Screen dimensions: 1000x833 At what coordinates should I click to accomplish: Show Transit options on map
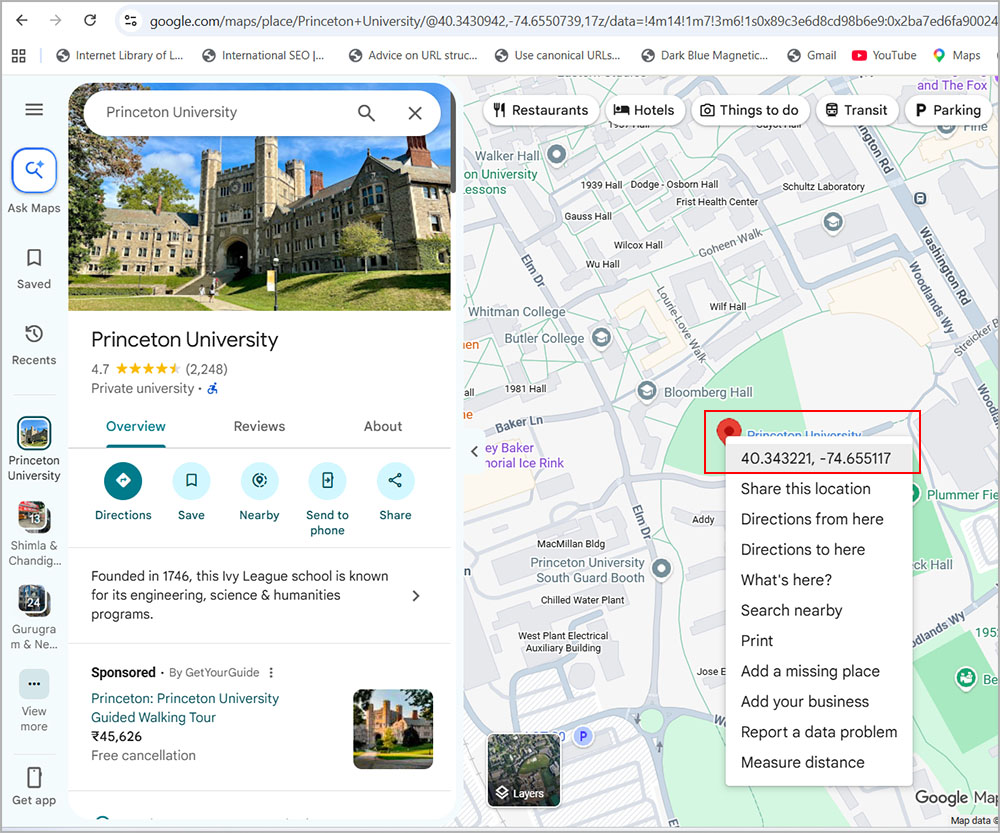(x=857, y=110)
